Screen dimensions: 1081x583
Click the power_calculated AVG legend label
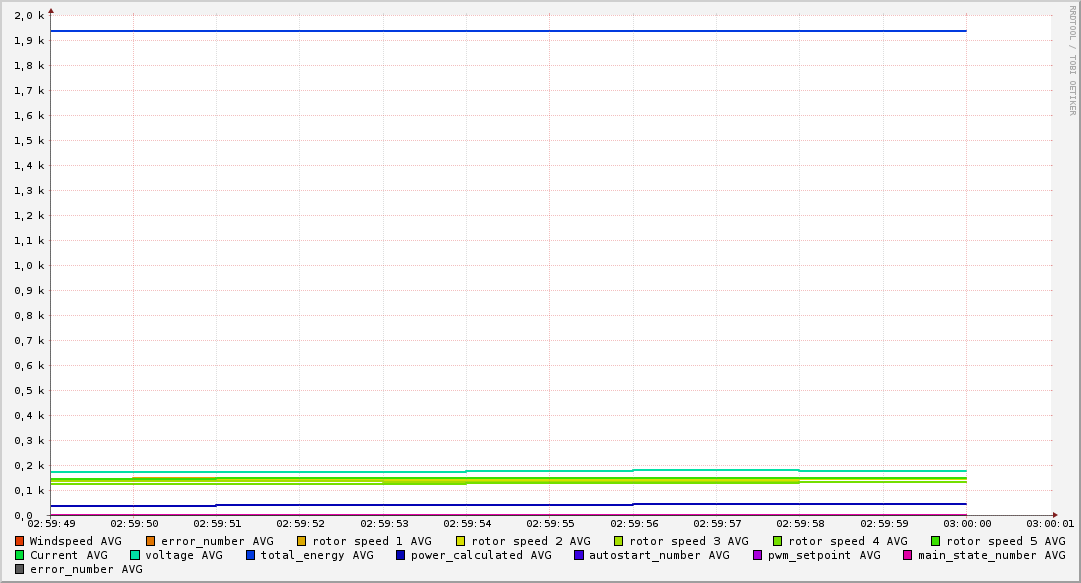[480, 555]
